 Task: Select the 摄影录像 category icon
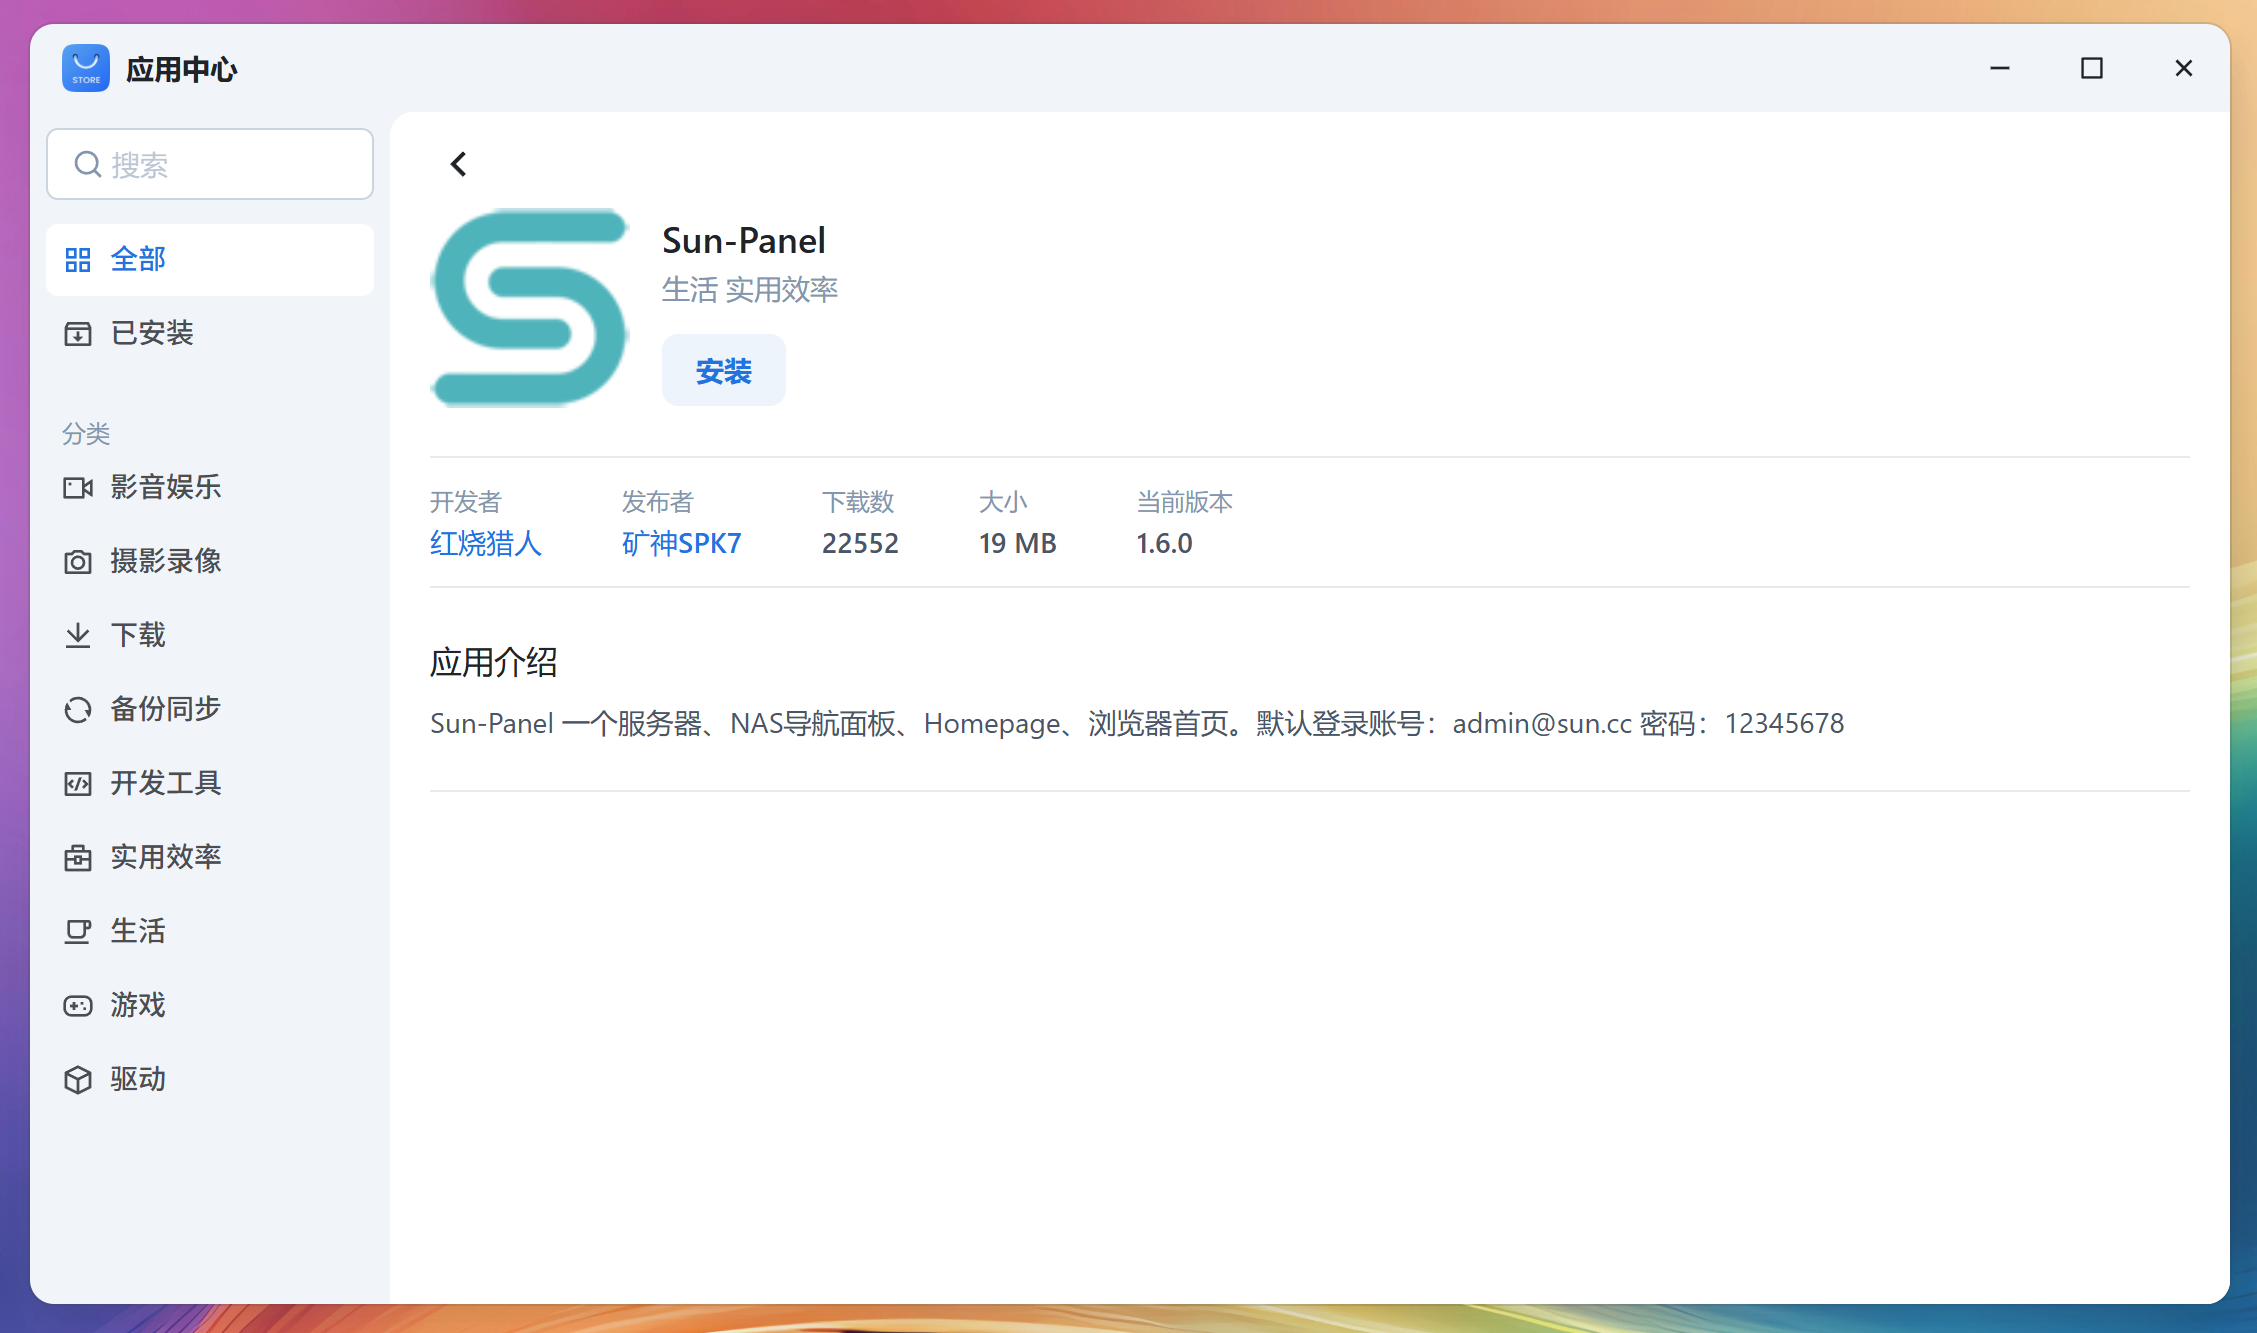78,561
